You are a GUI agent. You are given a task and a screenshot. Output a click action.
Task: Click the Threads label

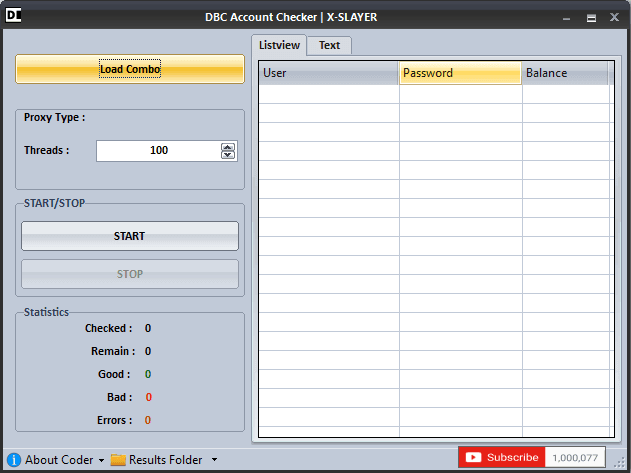(x=46, y=150)
